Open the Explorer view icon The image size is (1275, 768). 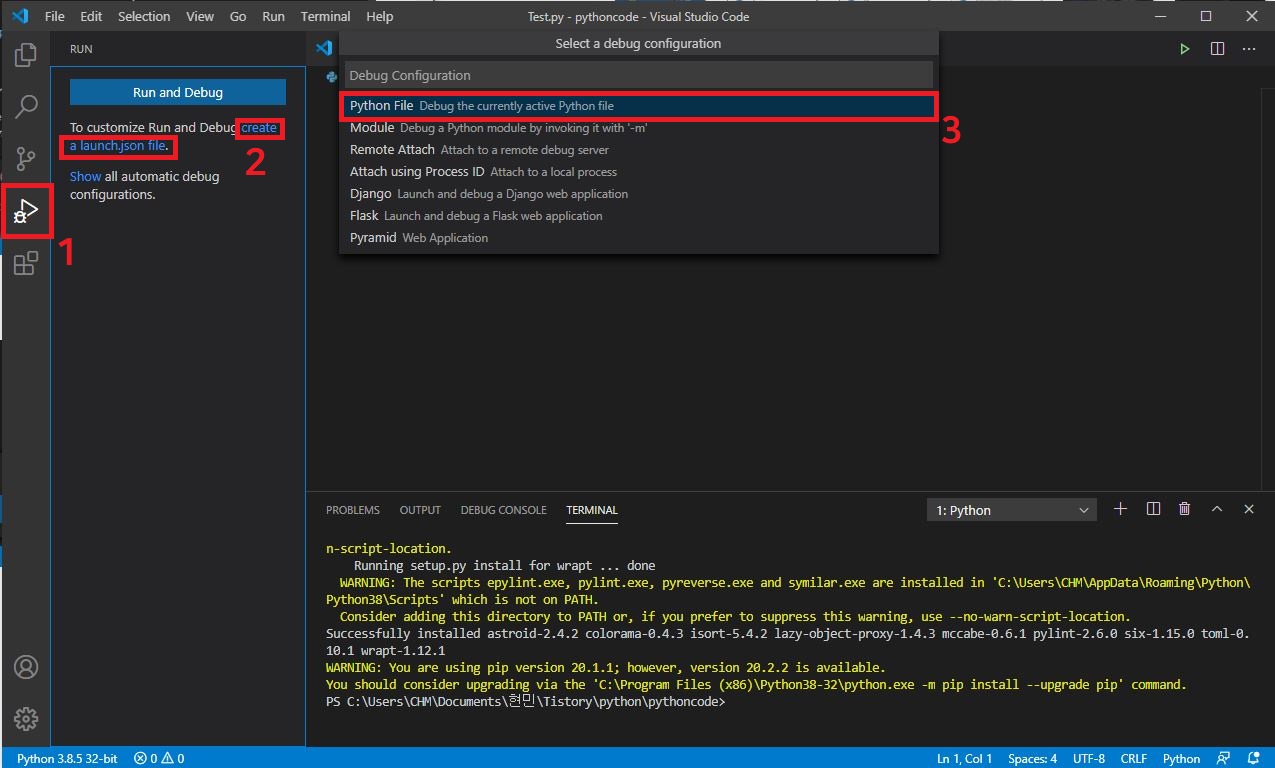[x=26, y=55]
